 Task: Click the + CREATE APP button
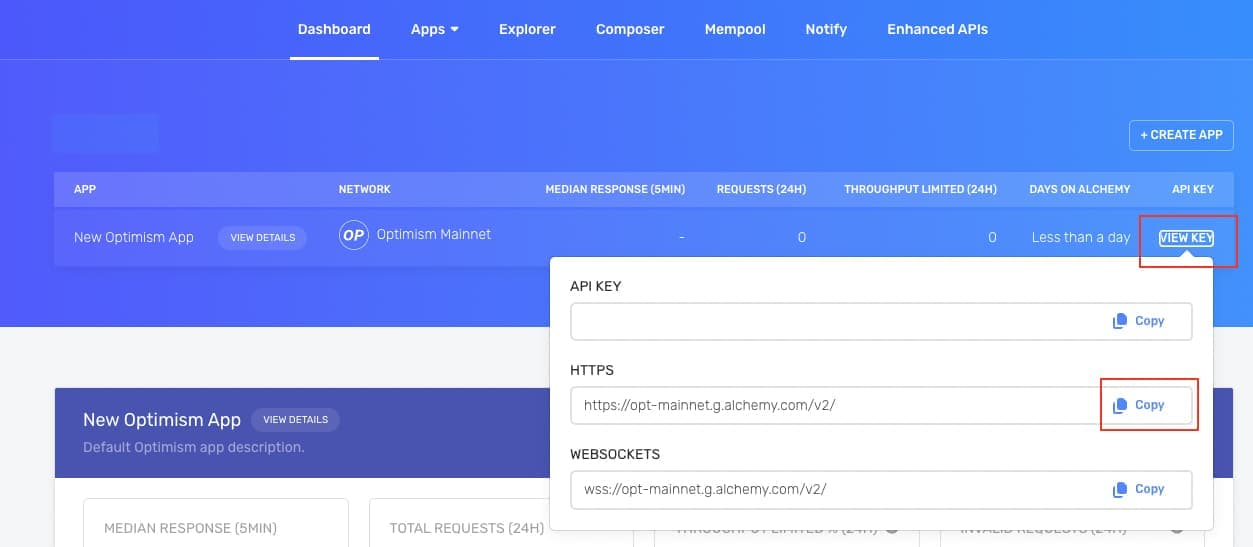tap(1181, 135)
